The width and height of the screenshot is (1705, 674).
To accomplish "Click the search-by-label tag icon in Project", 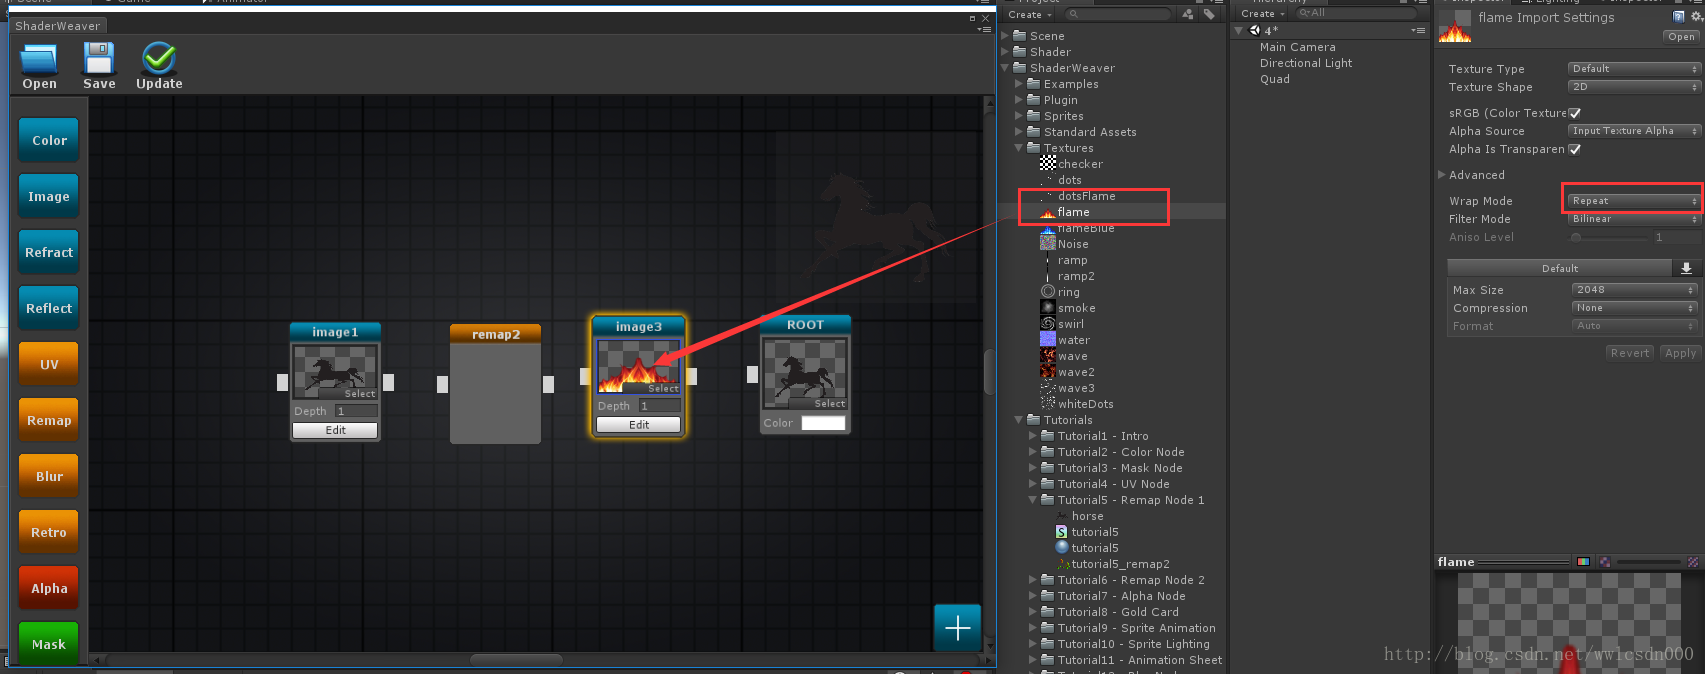I will pyautogui.click(x=1209, y=14).
